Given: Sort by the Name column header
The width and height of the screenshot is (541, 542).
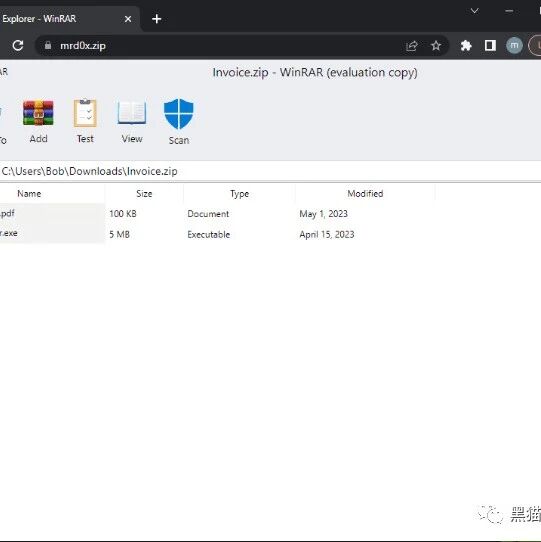Looking at the screenshot, I should (x=29, y=194).
